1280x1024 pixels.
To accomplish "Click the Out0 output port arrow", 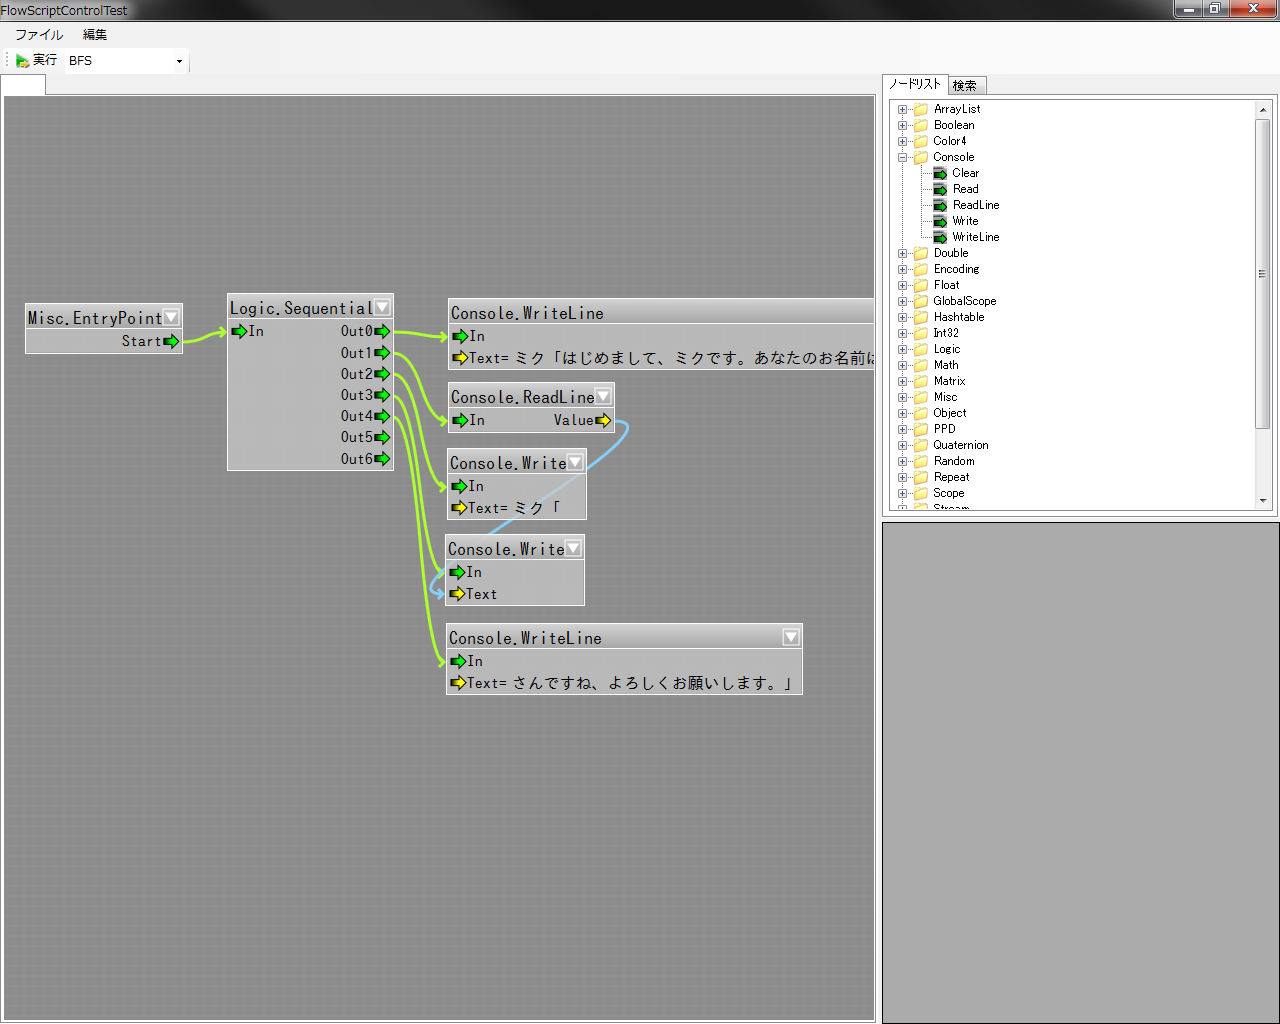I will tap(382, 331).
